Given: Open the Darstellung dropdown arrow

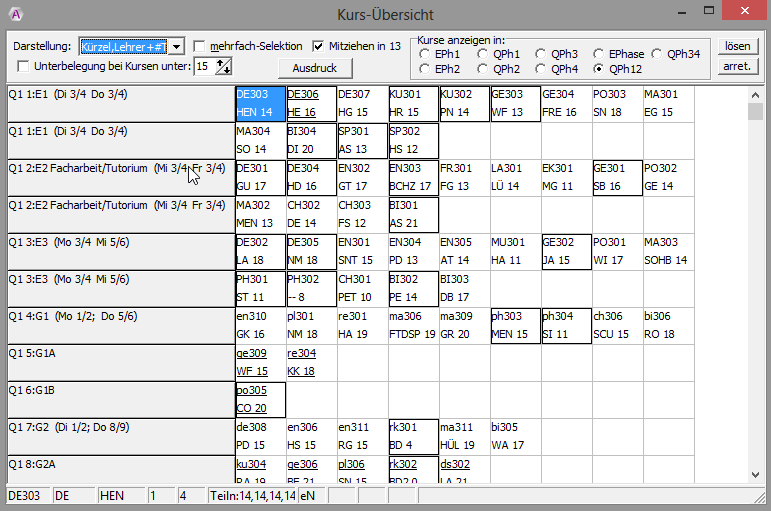Looking at the screenshot, I should click(x=177, y=47).
